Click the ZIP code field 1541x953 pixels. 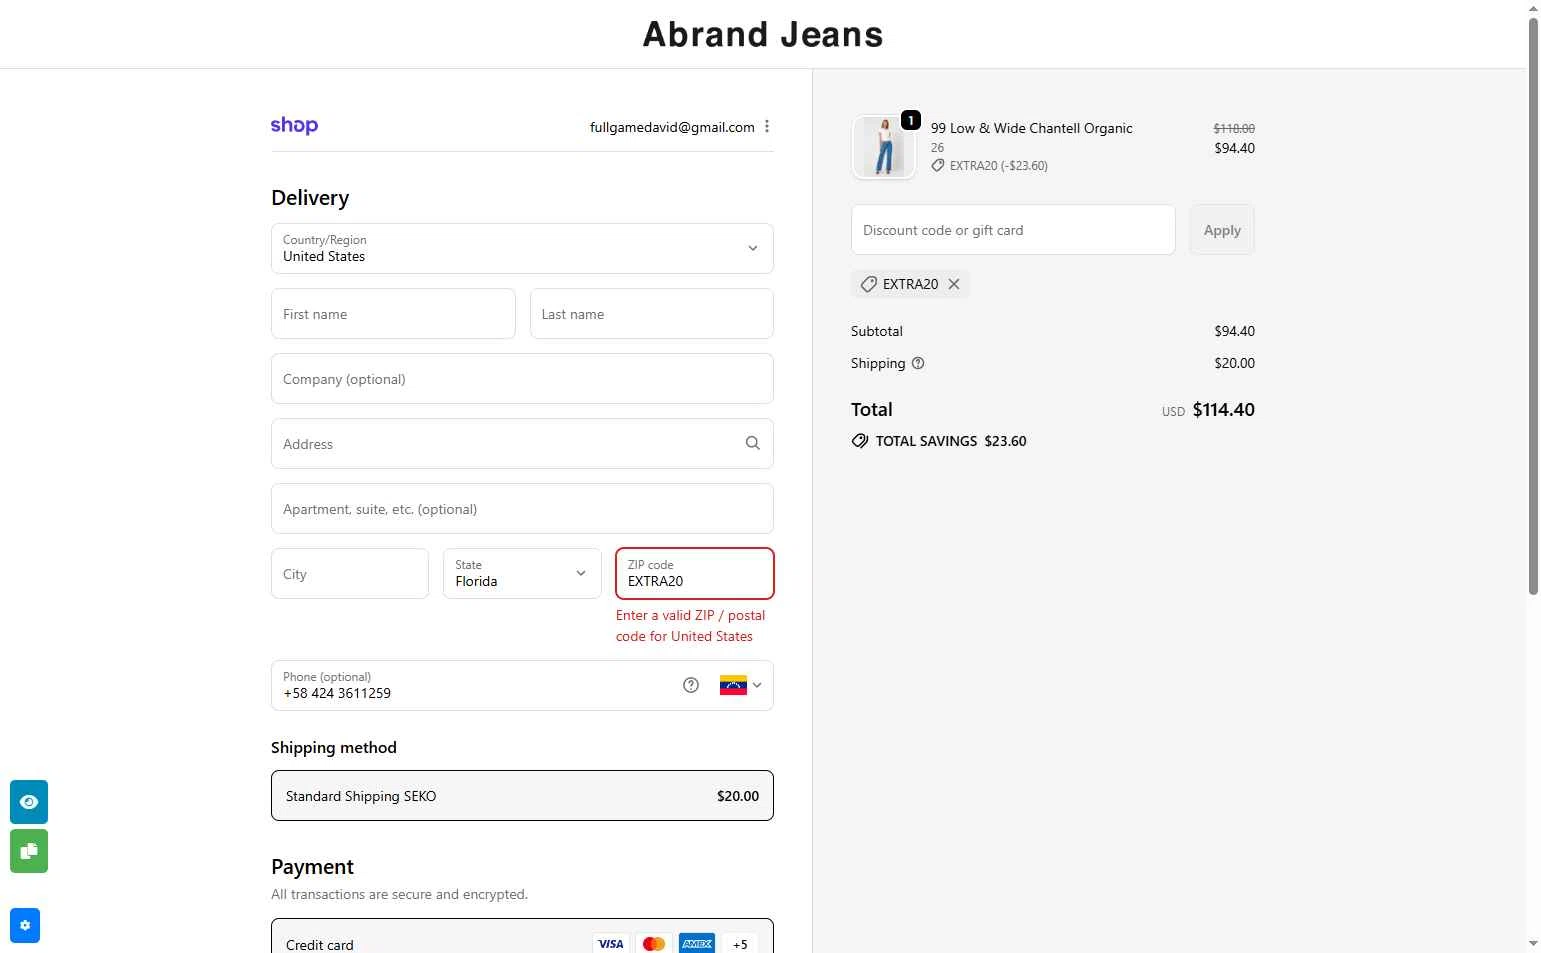695,573
